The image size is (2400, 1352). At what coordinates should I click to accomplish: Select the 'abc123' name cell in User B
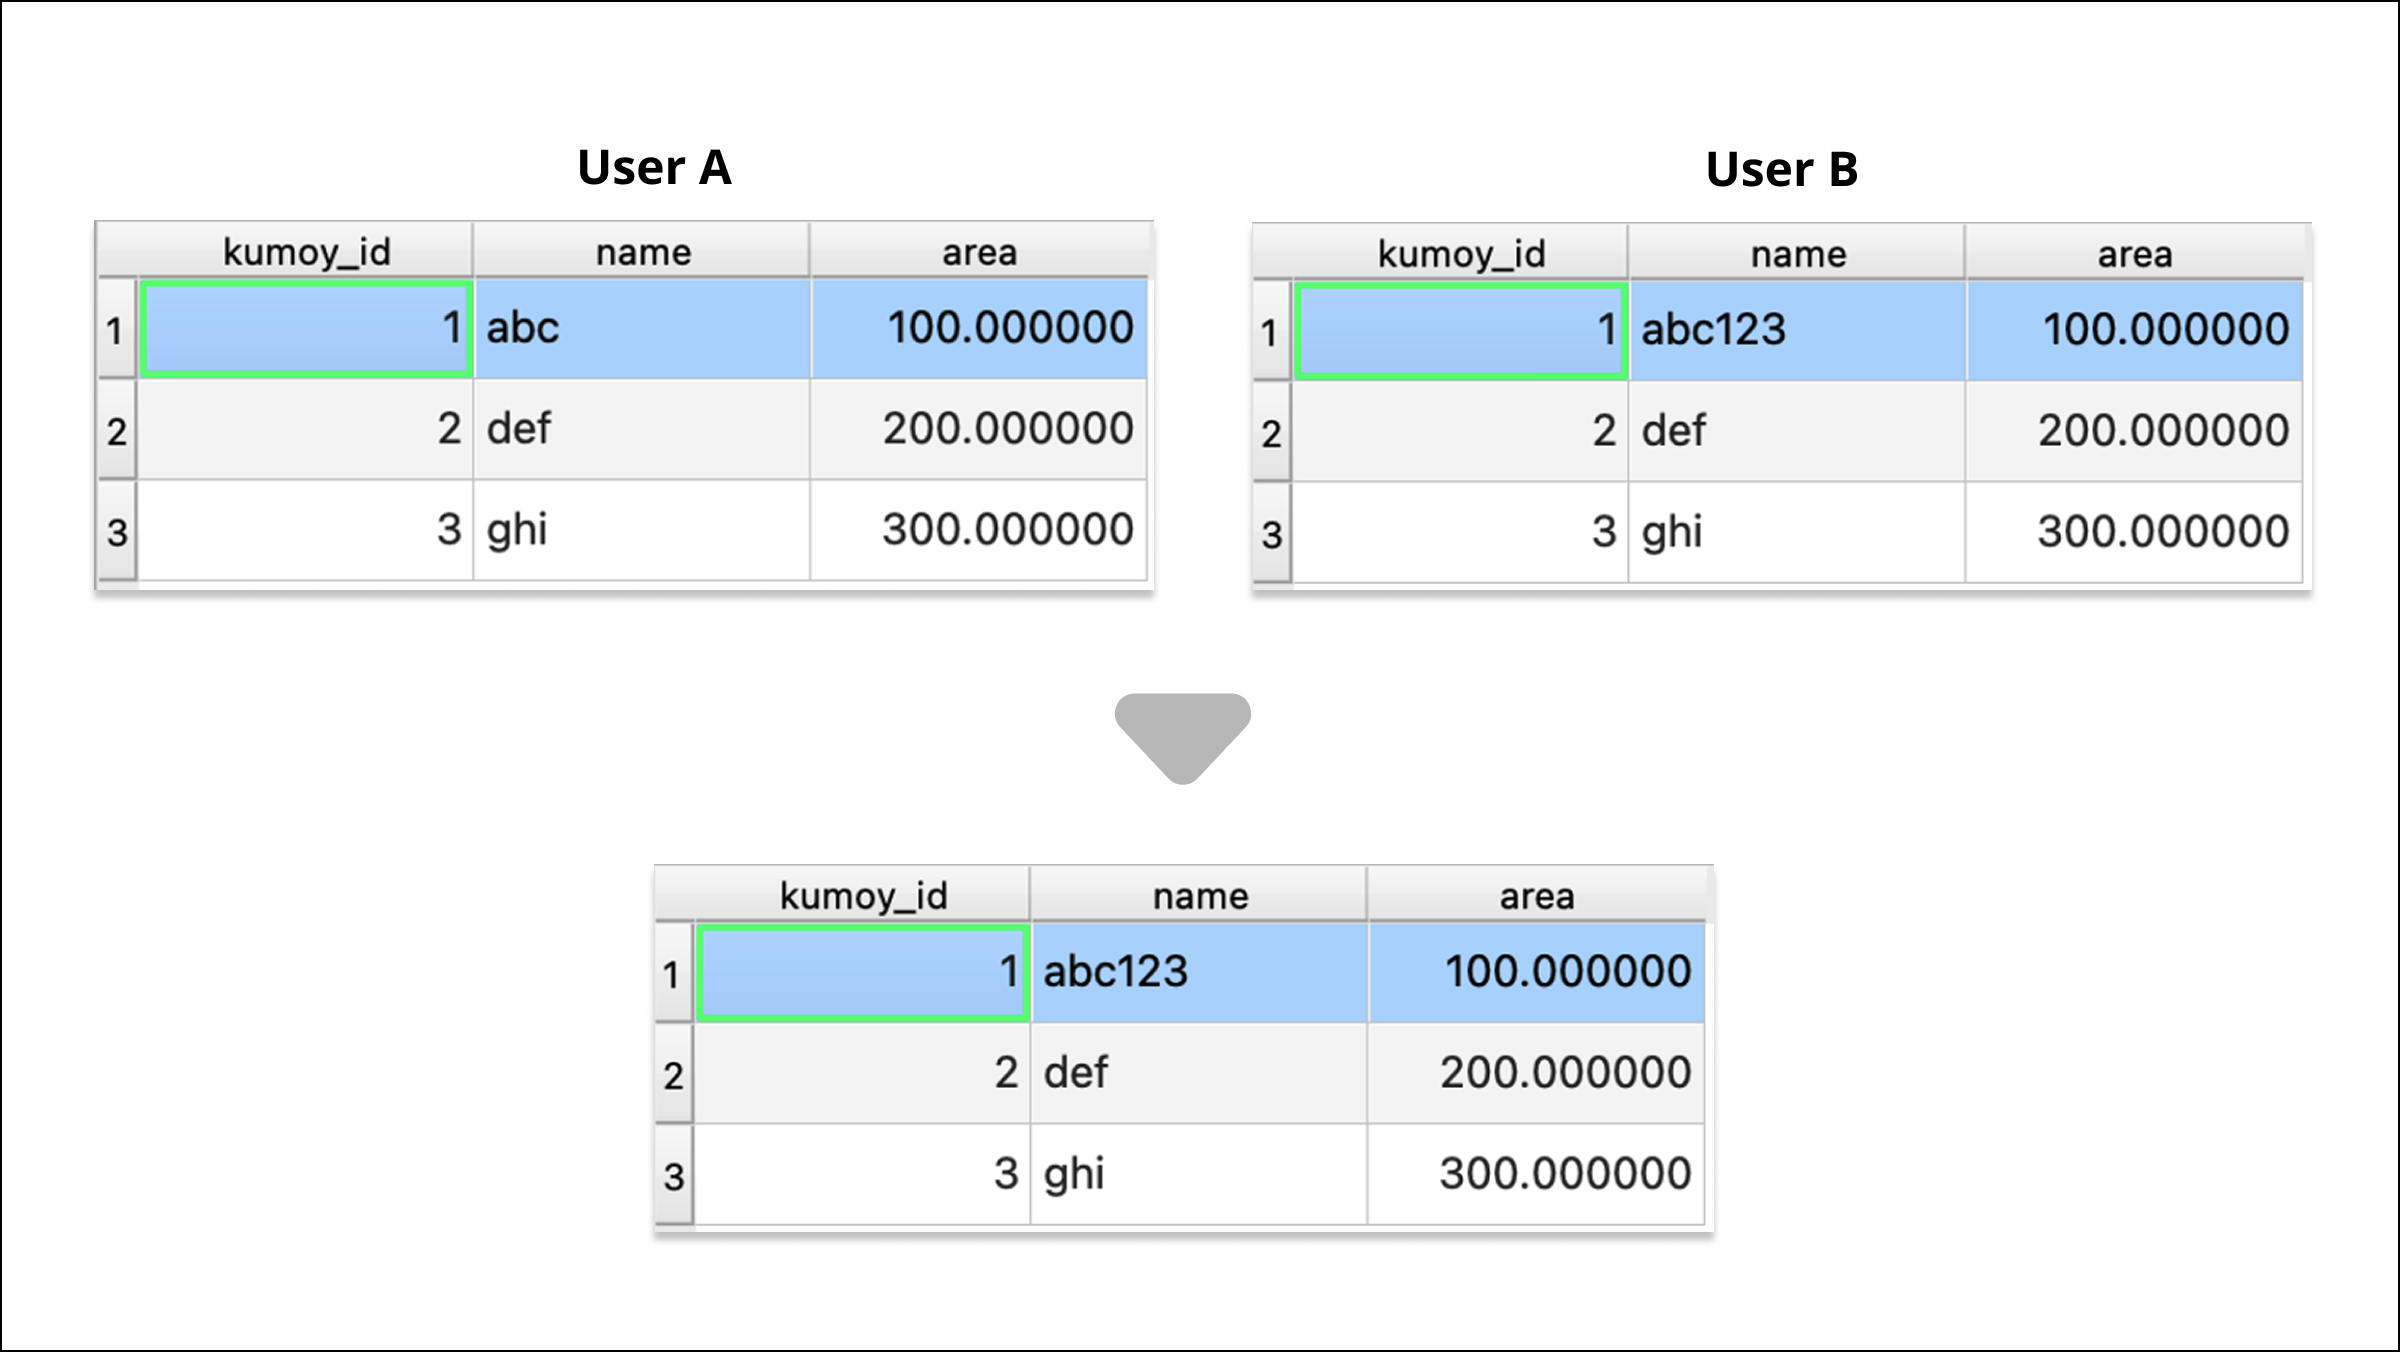(1797, 330)
